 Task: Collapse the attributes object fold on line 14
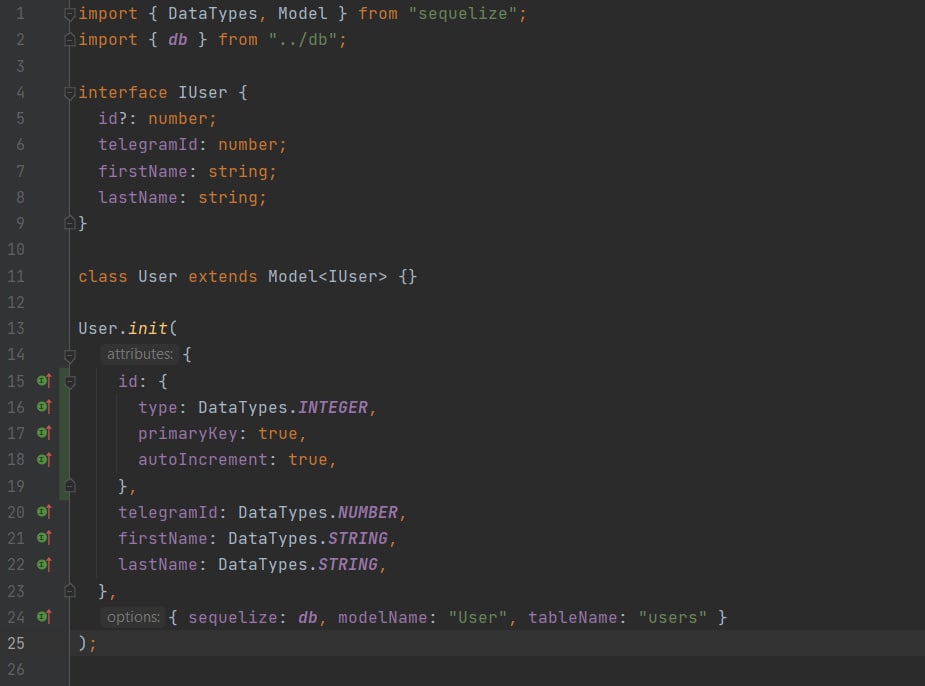[70, 355]
